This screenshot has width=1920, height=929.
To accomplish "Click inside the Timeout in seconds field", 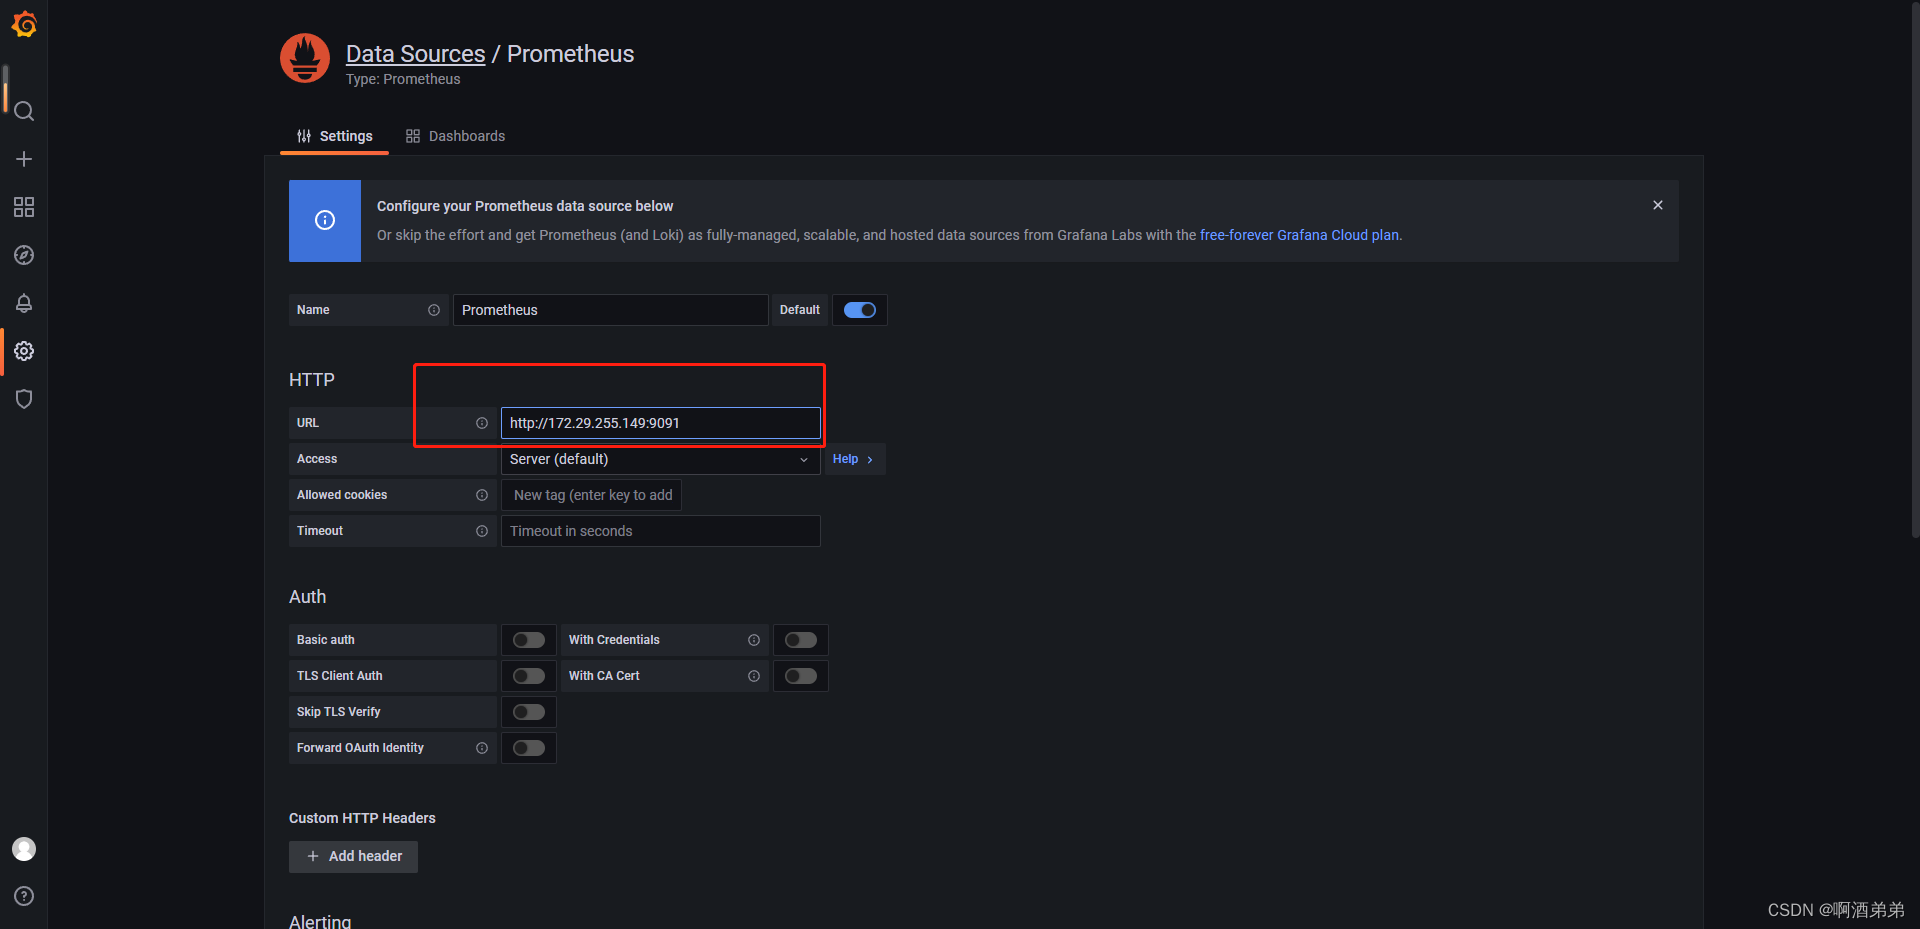I will (660, 531).
